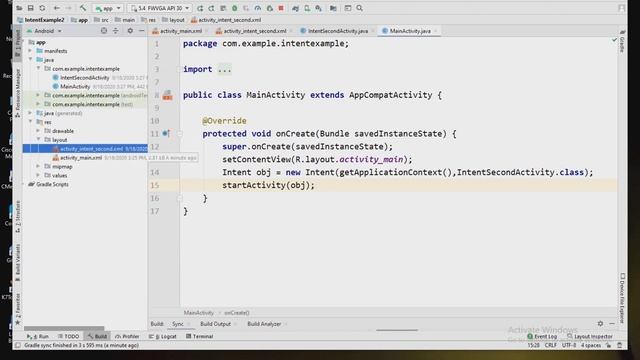The width and height of the screenshot is (640, 360).
Task: Switch to the activity_intent_second.xml editor tab
Action: click(x=254, y=31)
